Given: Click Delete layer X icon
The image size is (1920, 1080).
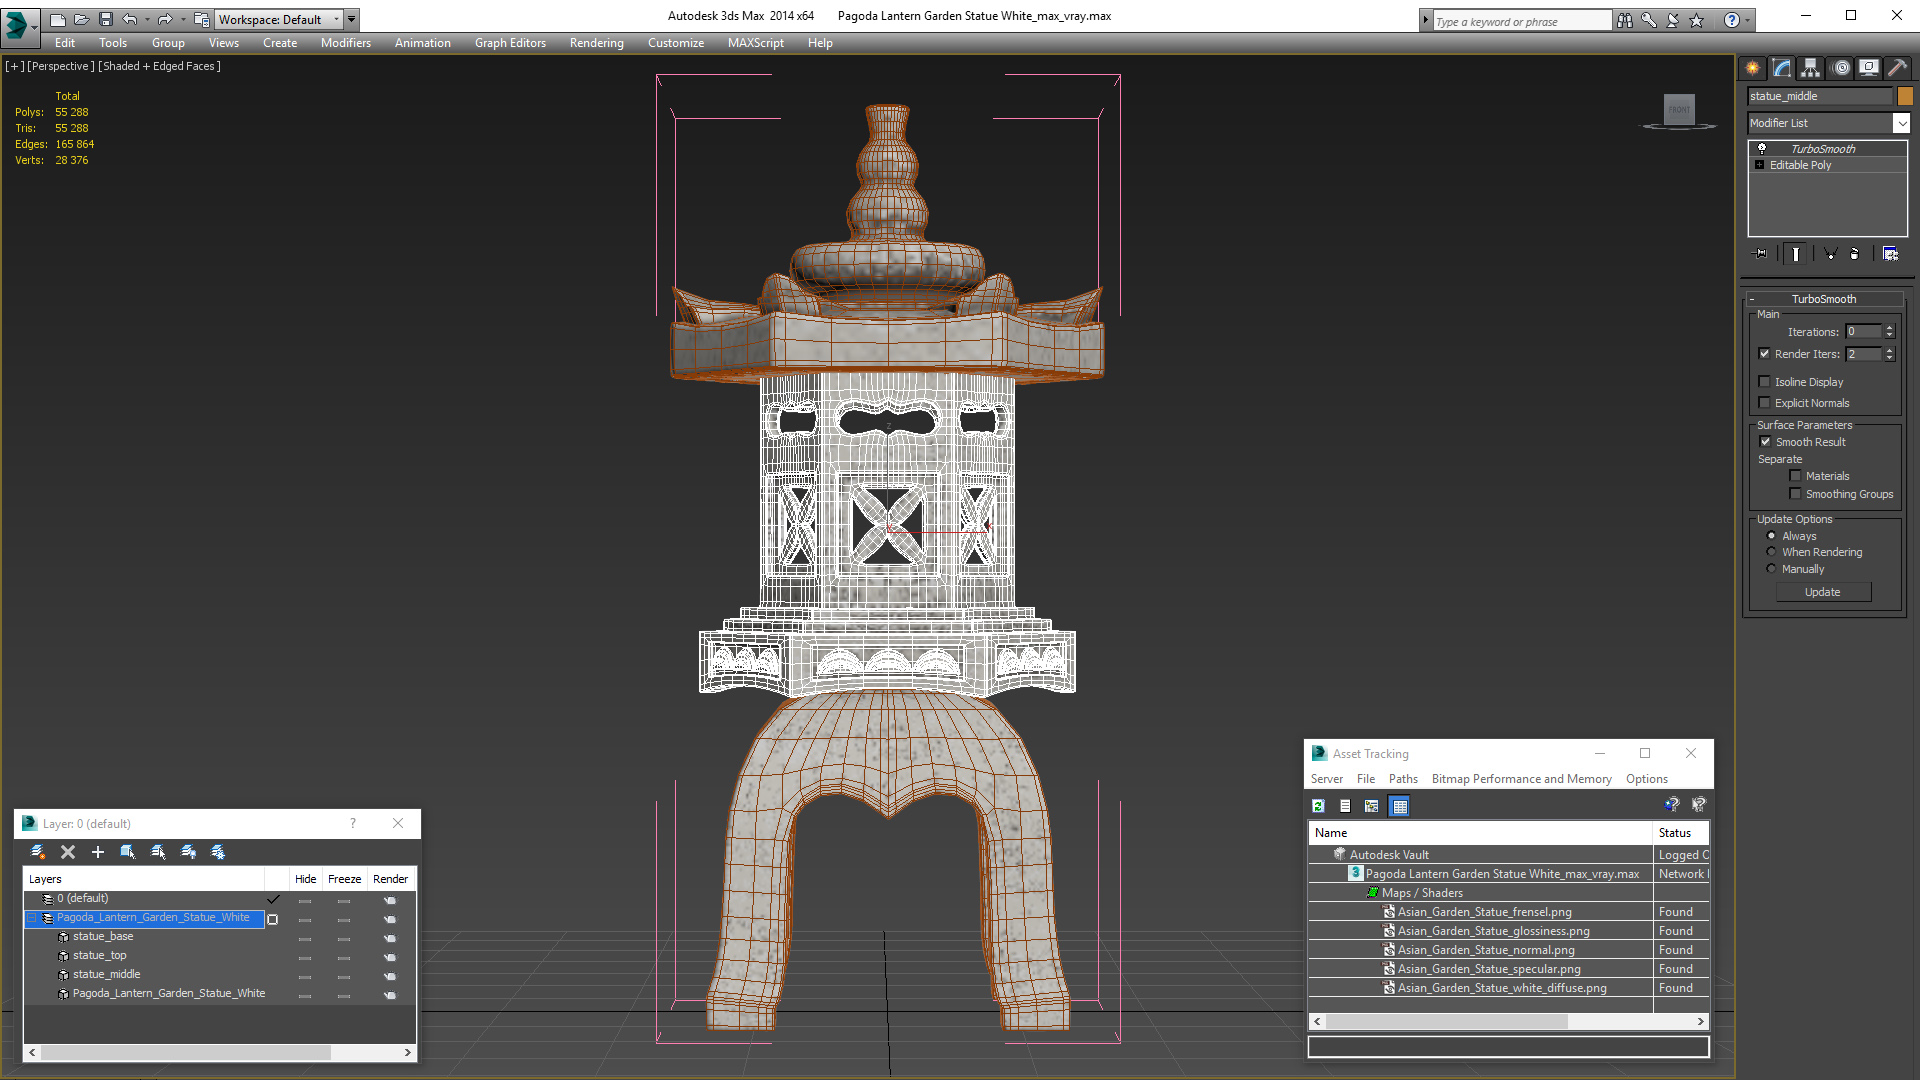Looking at the screenshot, I should click(x=68, y=852).
